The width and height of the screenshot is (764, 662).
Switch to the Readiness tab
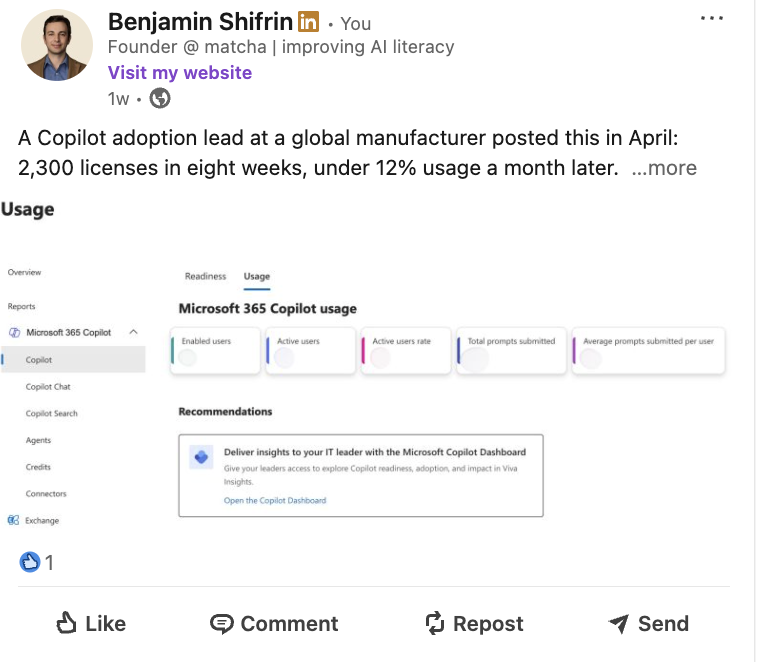206,276
